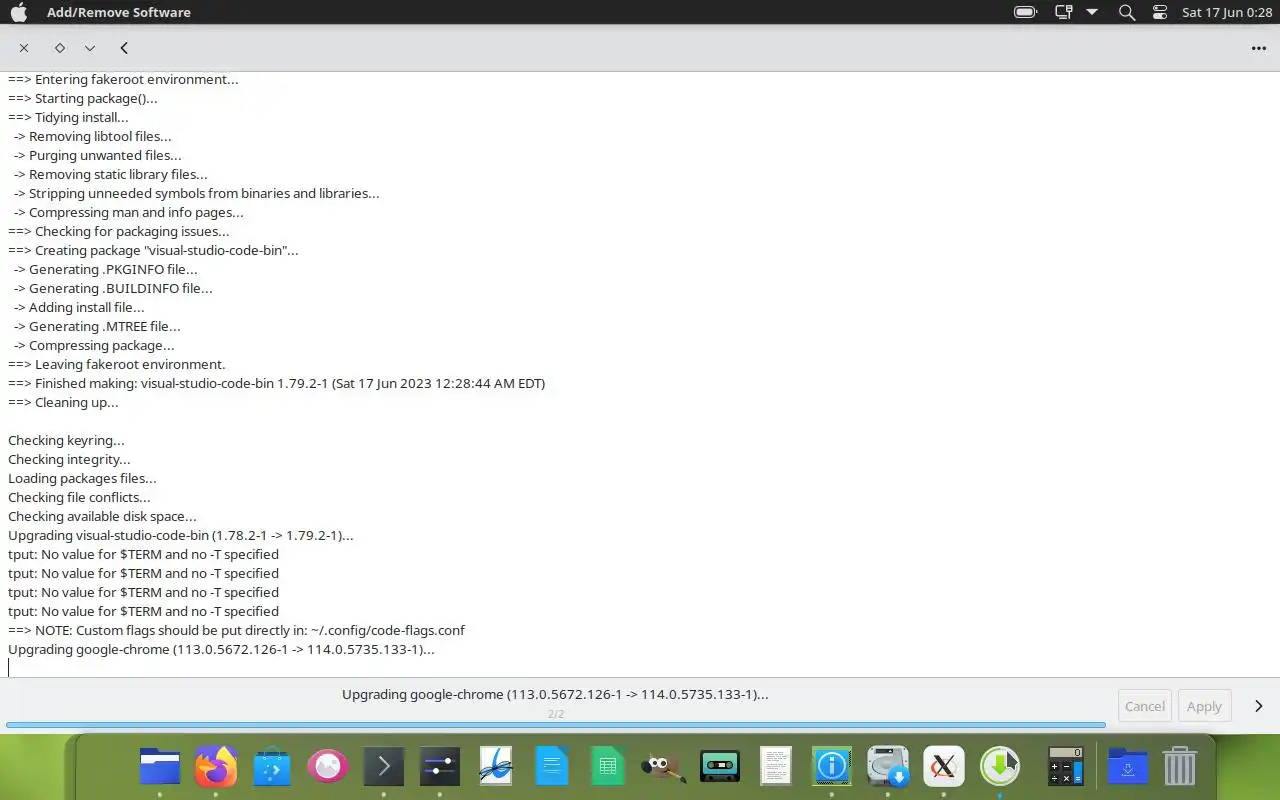Open the calculator from the dock

pos(1066,767)
